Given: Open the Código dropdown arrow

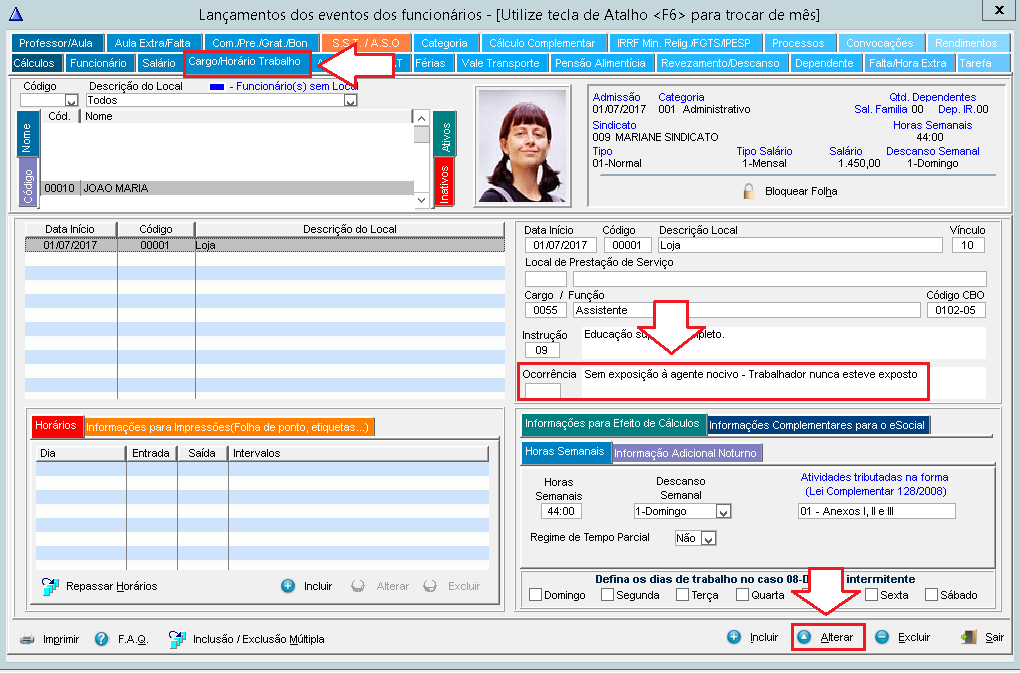Looking at the screenshot, I should click(x=72, y=101).
